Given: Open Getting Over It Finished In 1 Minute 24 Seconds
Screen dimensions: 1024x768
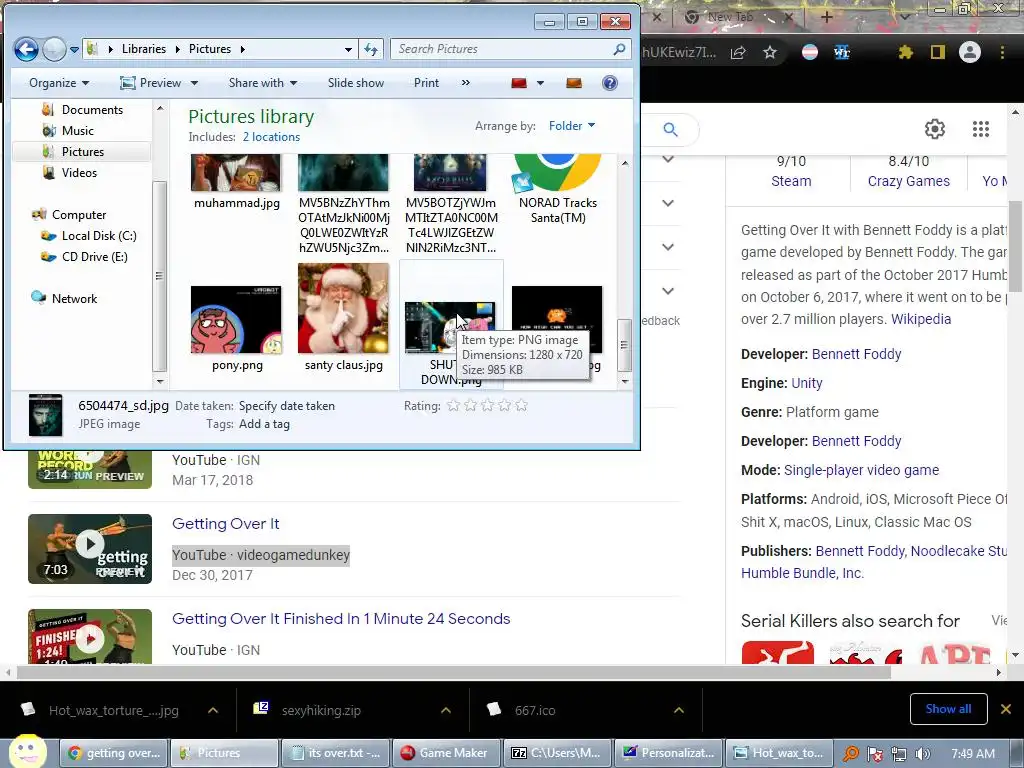Looking at the screenshot, I should click(x=341, y=618).
